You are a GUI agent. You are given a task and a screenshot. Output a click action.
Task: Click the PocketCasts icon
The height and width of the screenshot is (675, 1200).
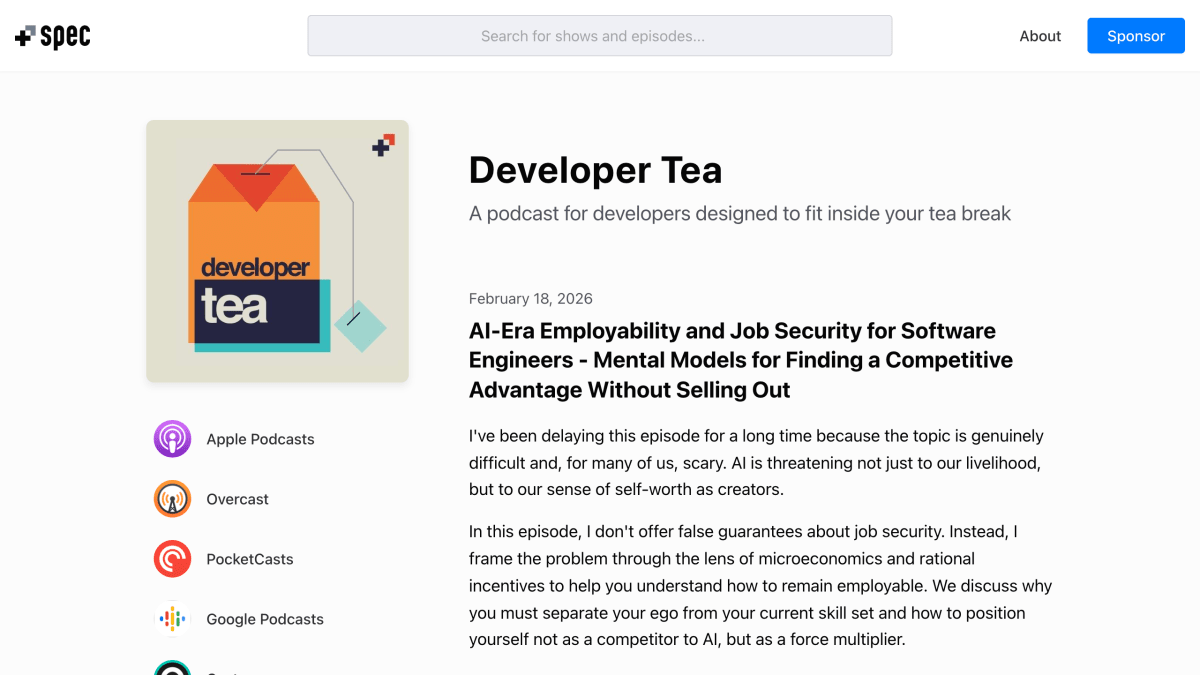tap(172, 559)
